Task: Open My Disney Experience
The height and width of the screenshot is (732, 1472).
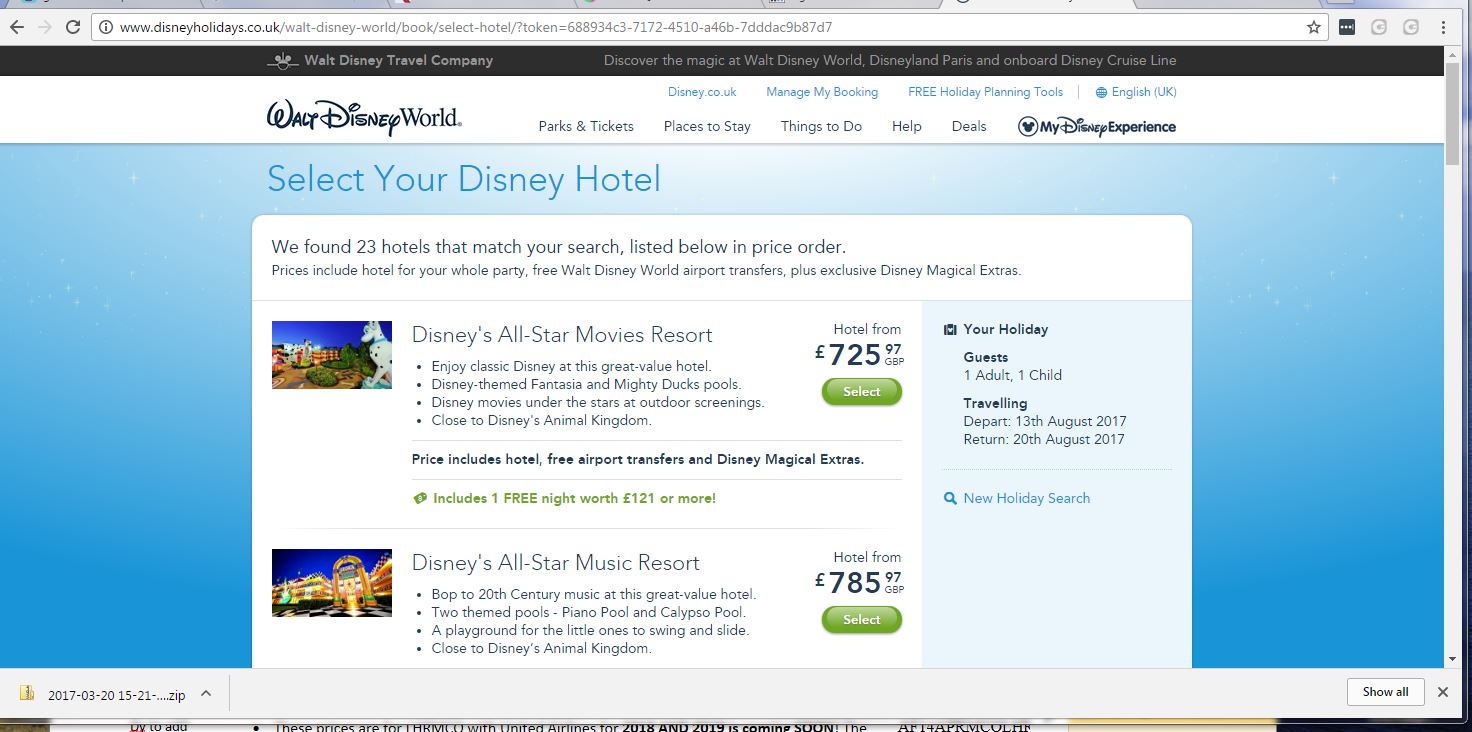Action: click(1096, 127)
